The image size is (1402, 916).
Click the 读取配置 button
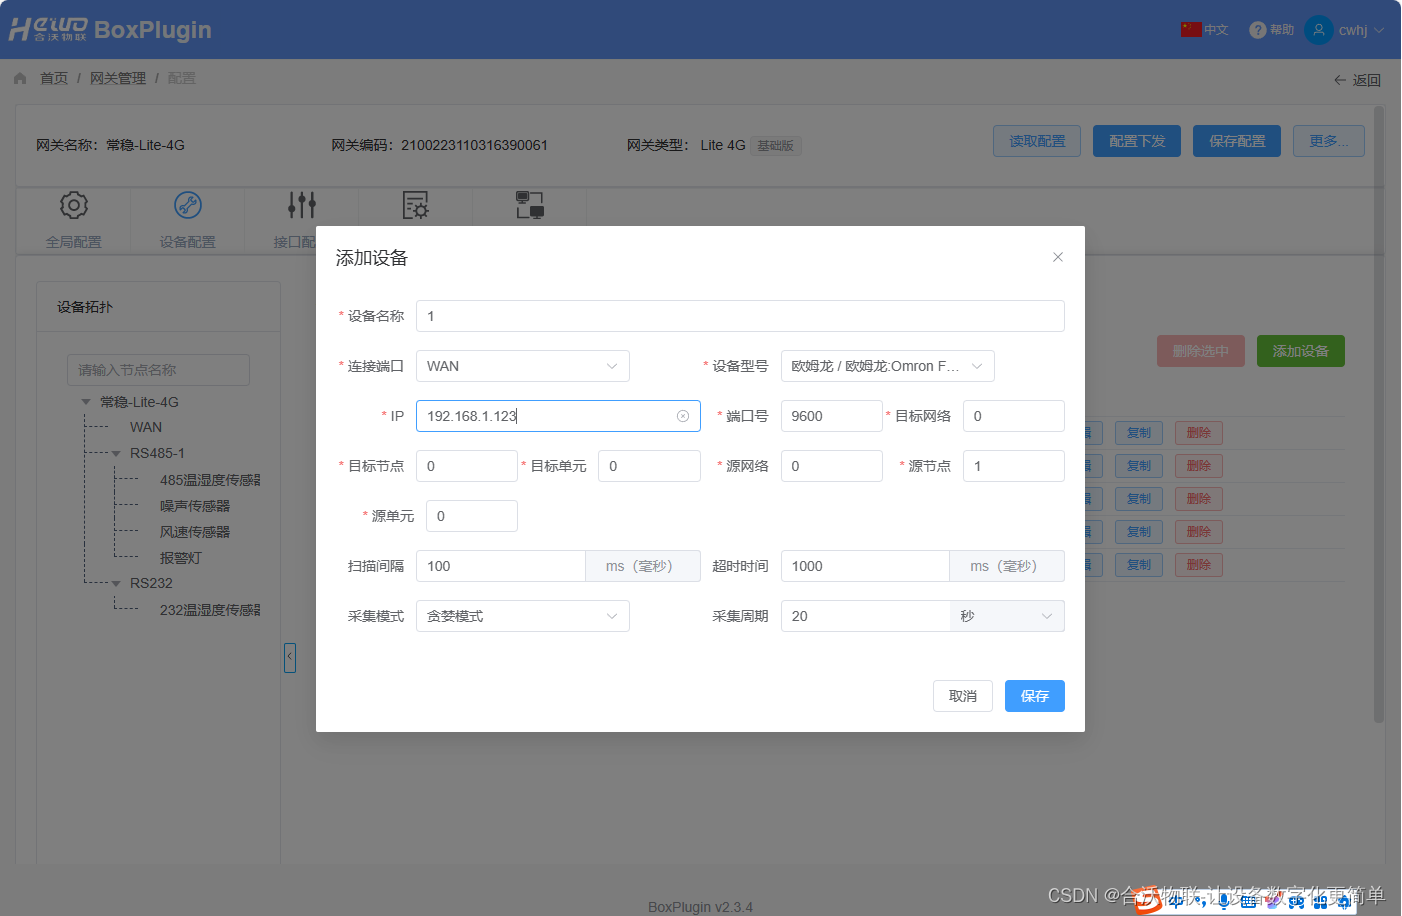pyautogui.click(x=1037, y=141)
